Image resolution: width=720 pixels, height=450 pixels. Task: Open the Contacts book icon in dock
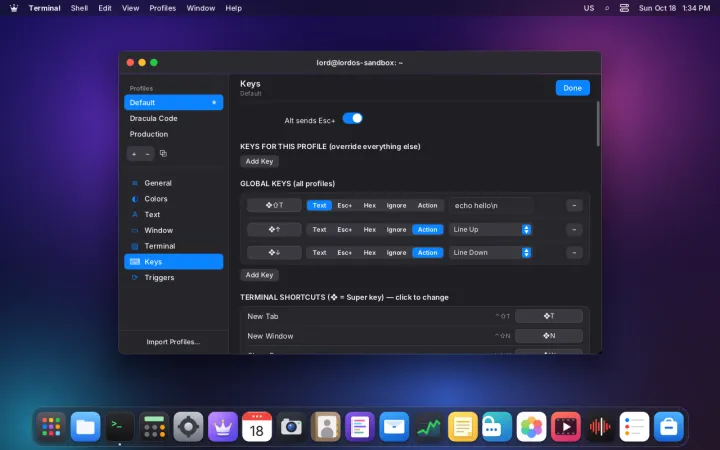326,427
